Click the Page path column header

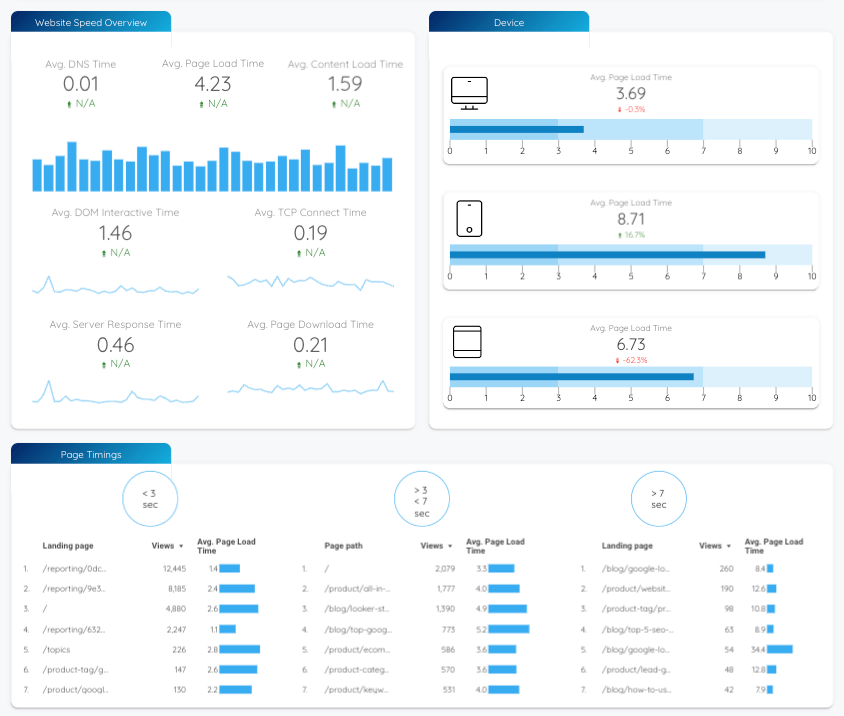coord(343,546)
